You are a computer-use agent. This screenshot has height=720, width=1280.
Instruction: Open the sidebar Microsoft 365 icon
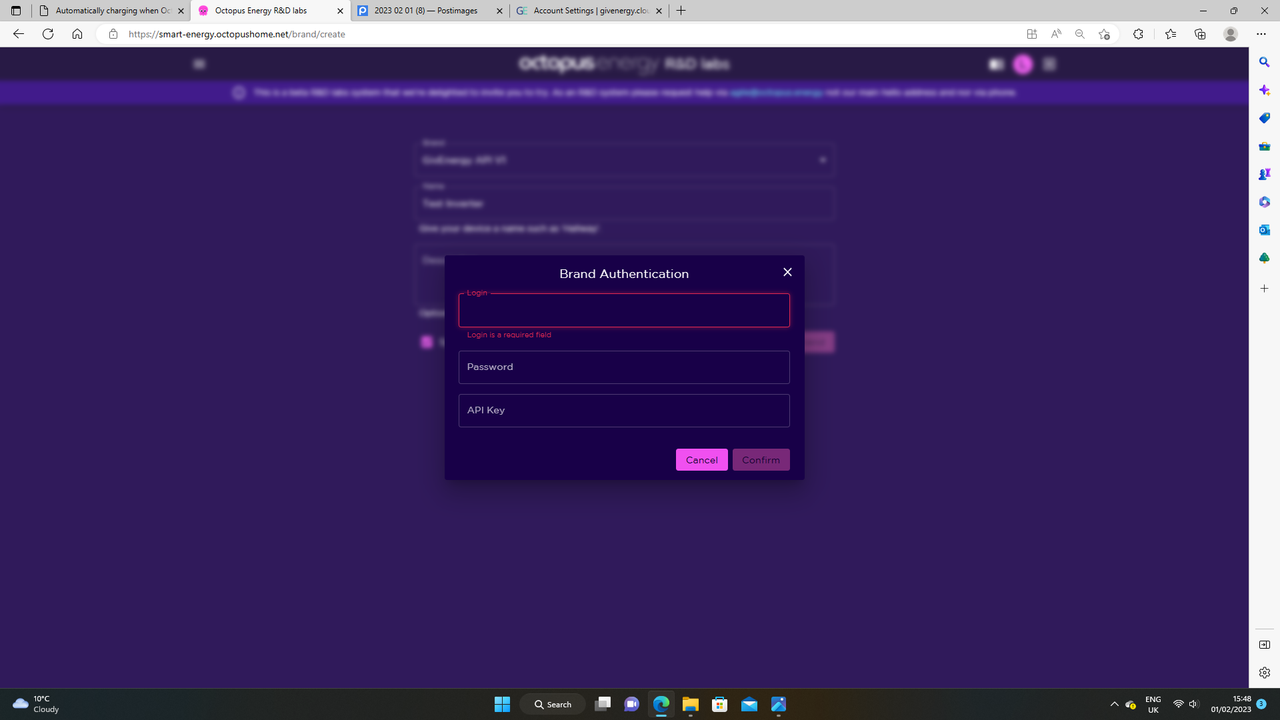click(x=1264, y=202)
